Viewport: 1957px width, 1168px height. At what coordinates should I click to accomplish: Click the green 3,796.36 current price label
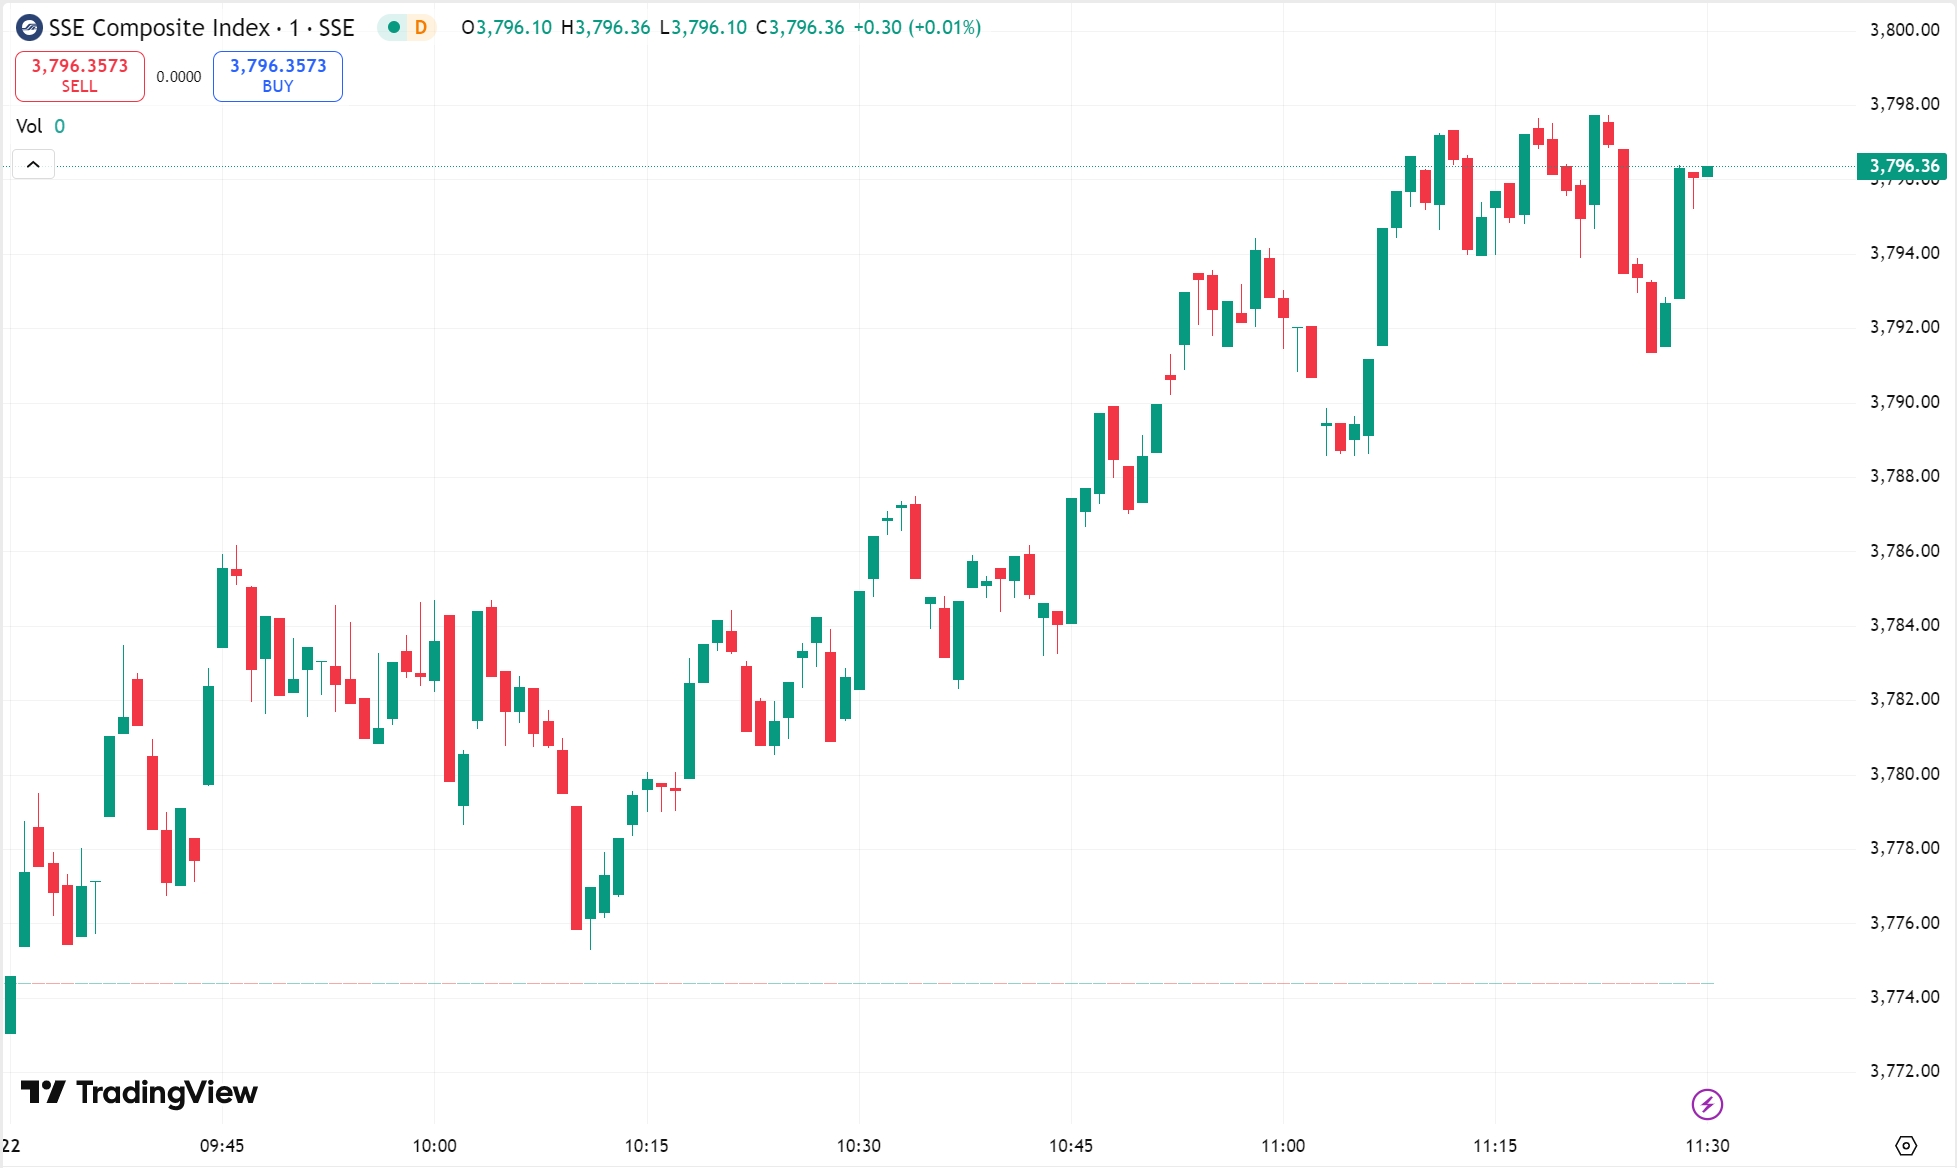[x=1903, y=166]
